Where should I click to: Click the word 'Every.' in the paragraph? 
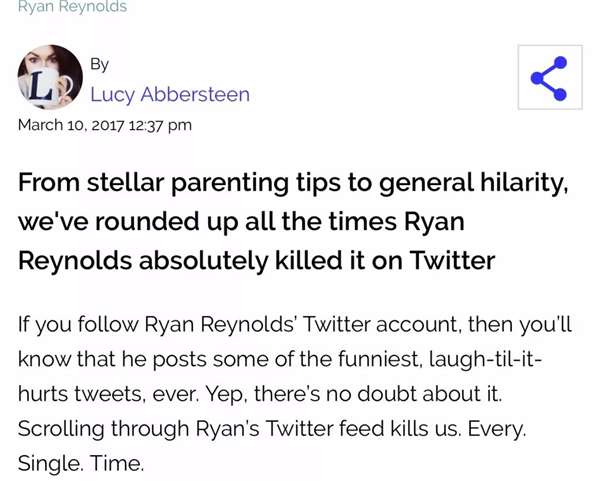(x=497, y=429)
